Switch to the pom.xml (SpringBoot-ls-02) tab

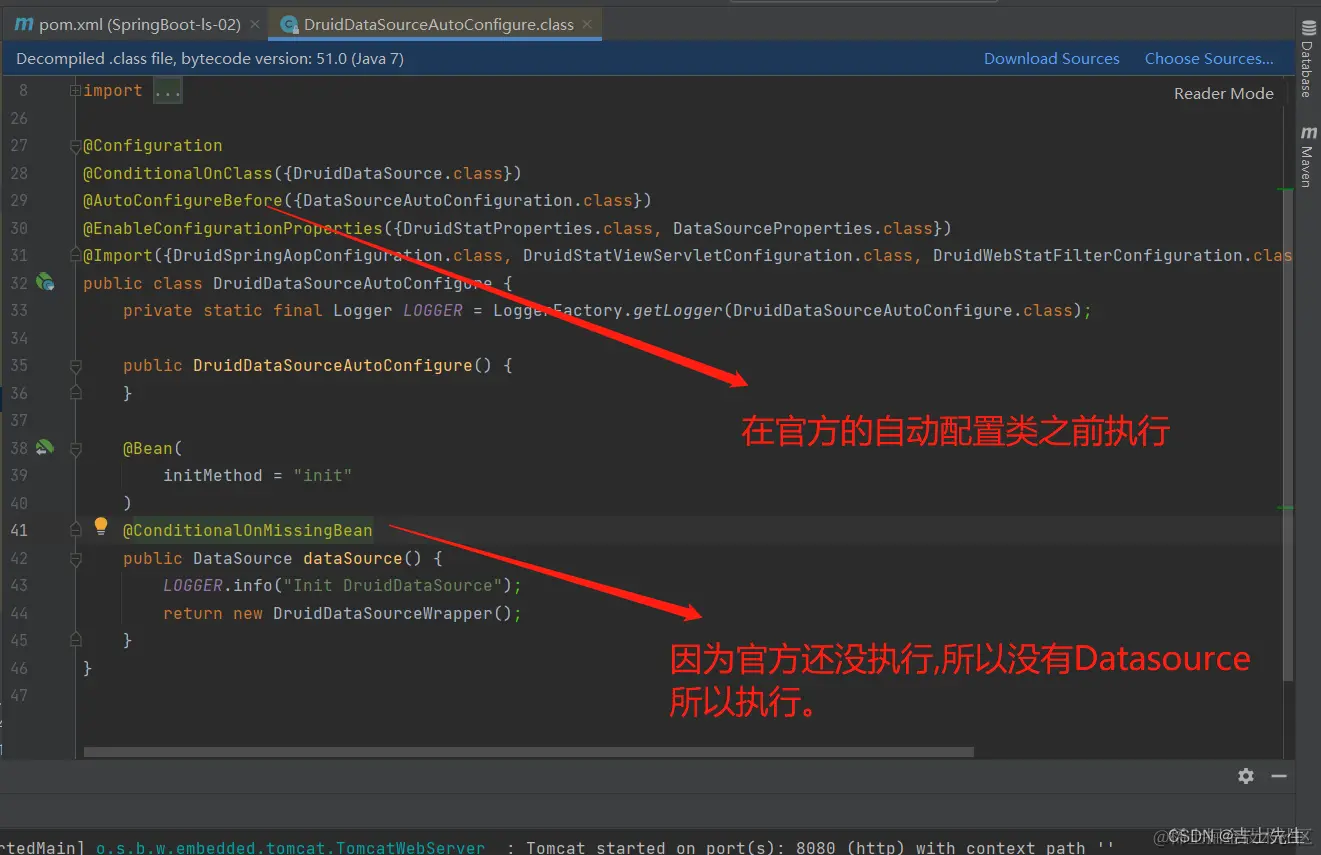click(x=138, y=23)
